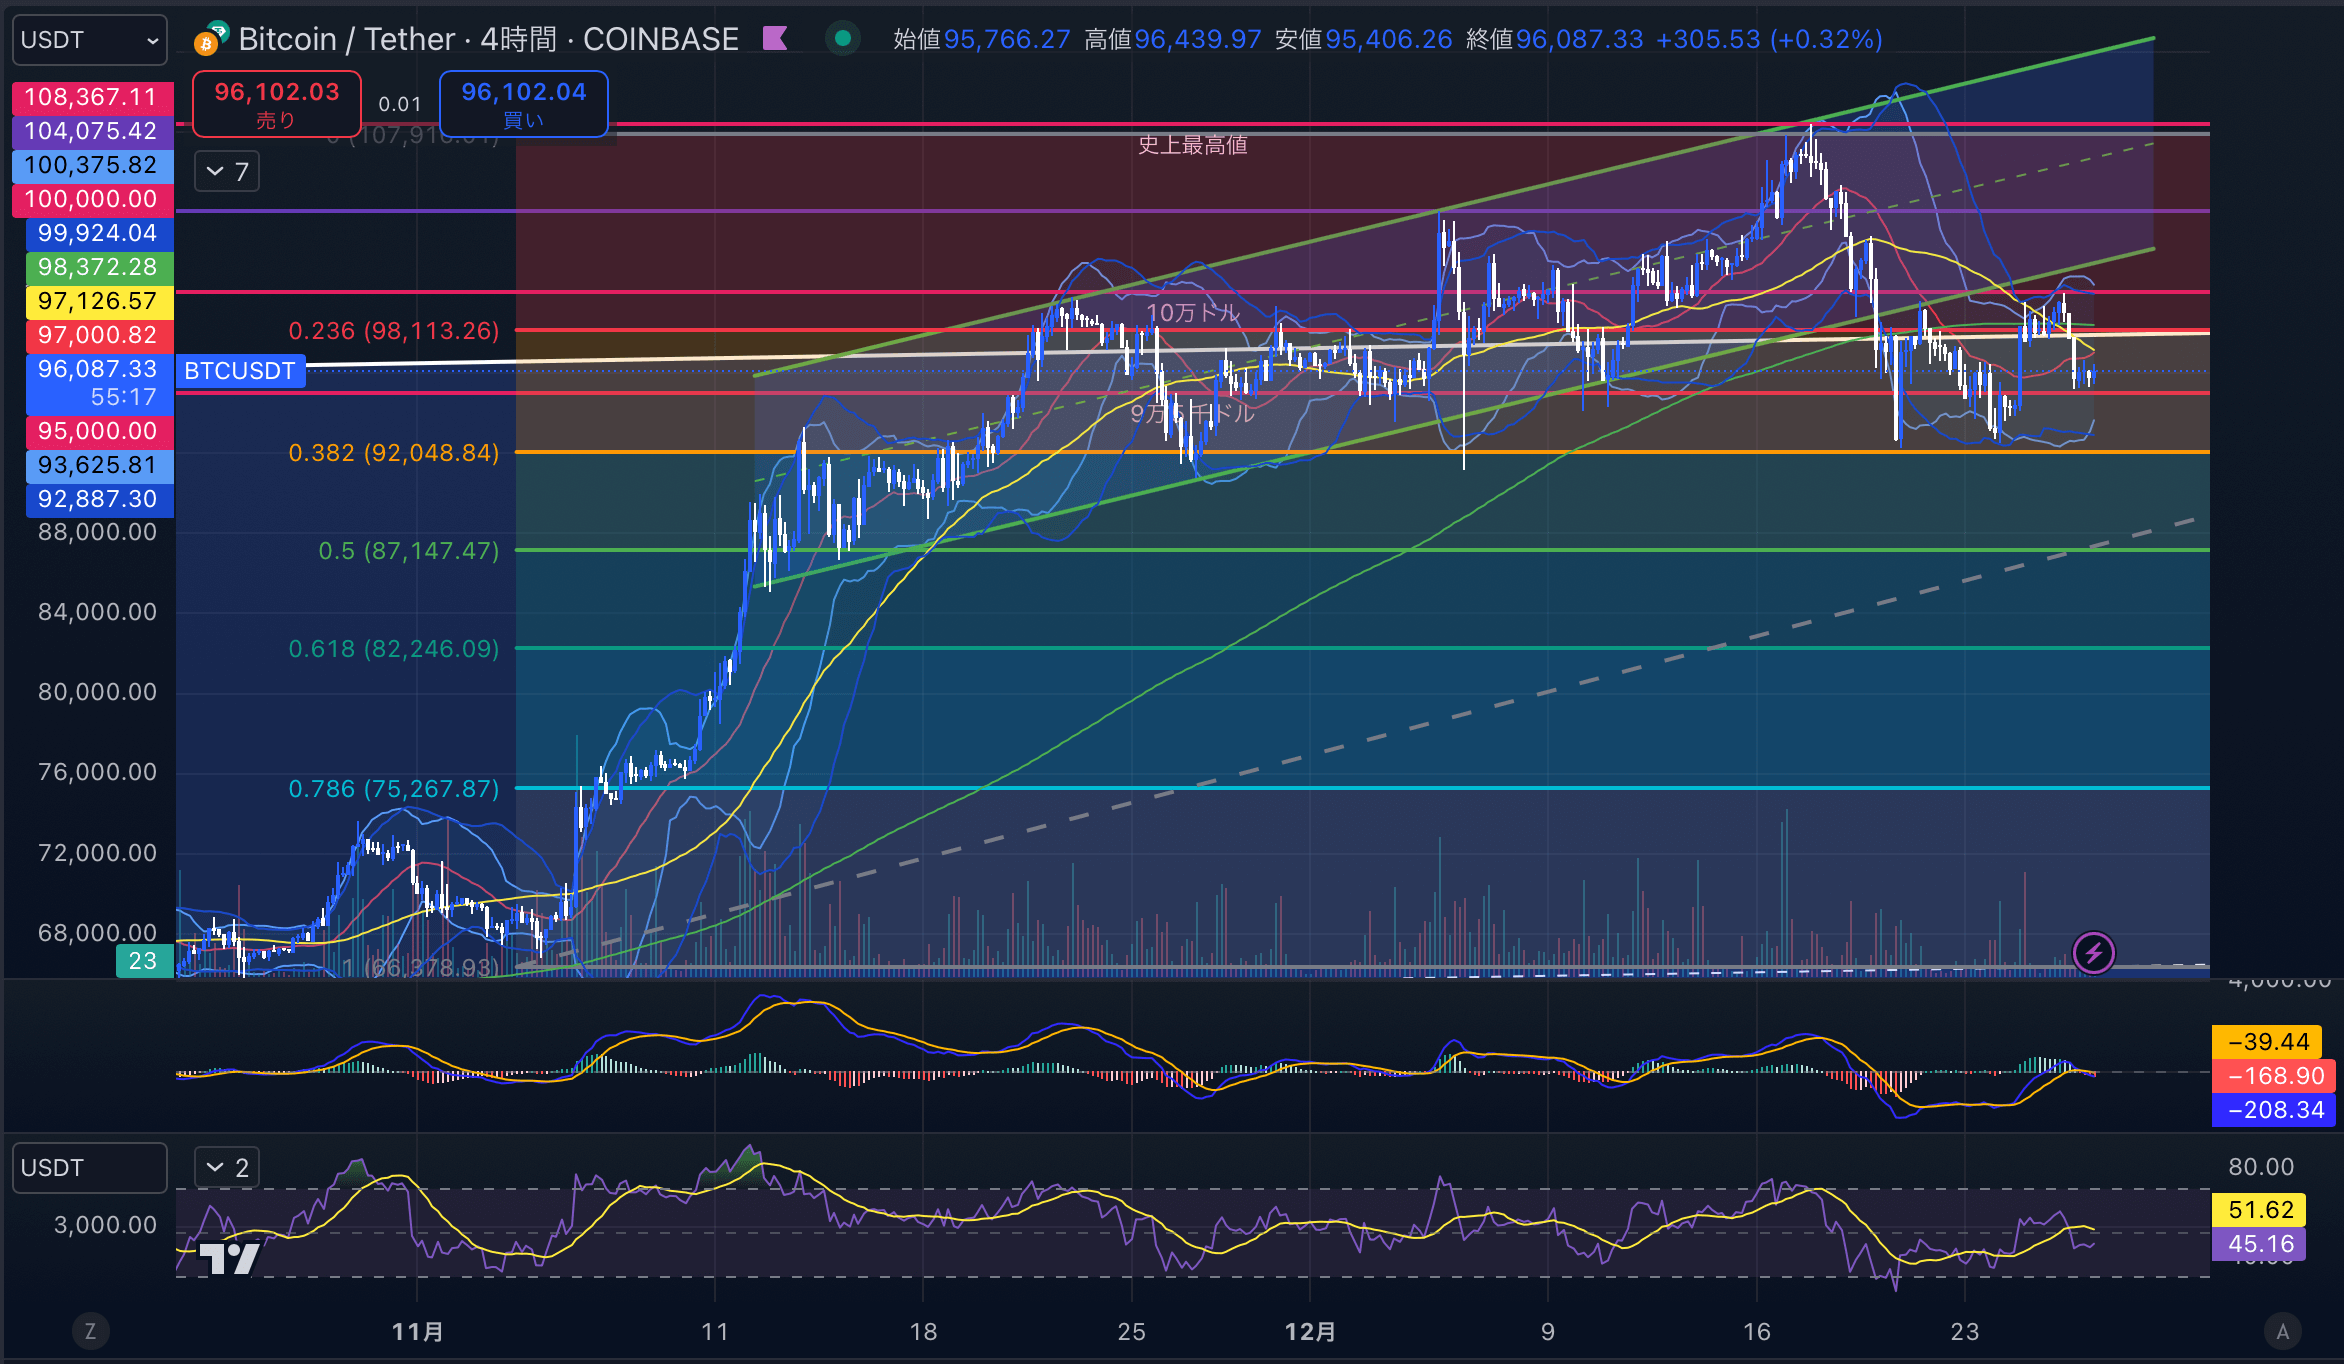Click the MACD value label -168.90

[x=2274, y=1076]
